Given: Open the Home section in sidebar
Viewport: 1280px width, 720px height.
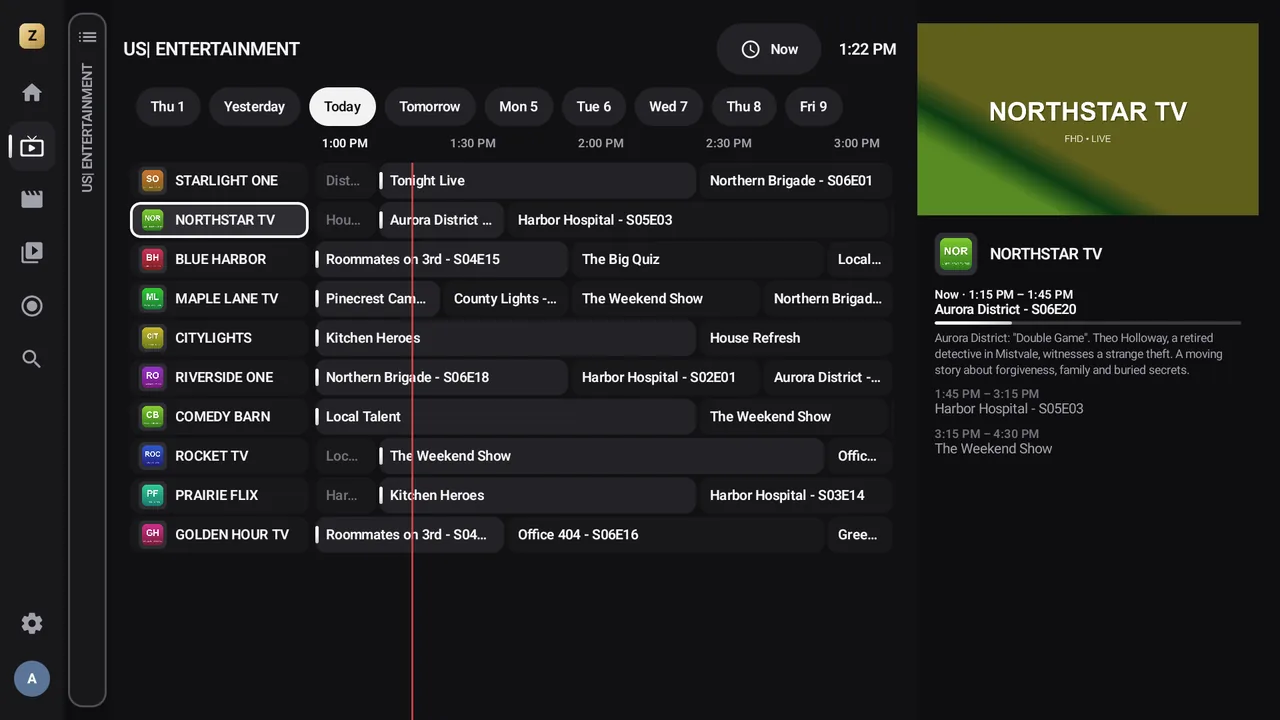Looking at the screenshot, I should 32,93.
